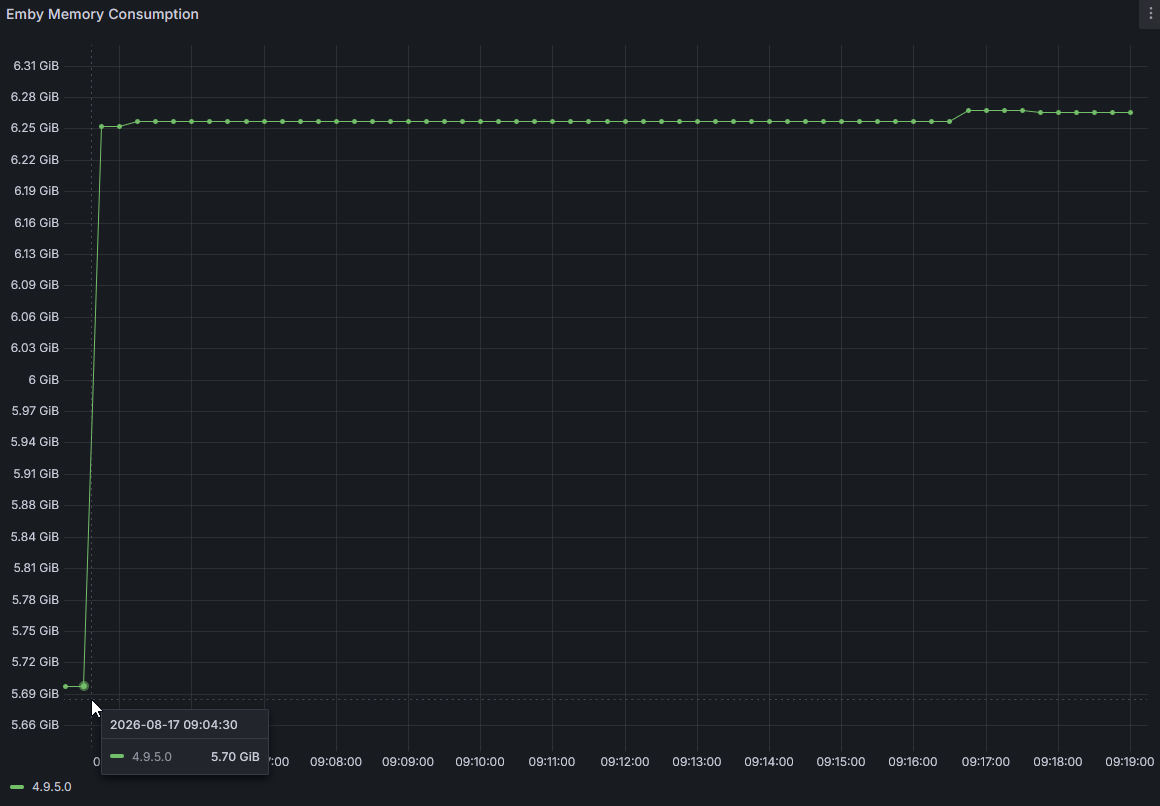Select the highlighted data point at 5.70 GiB
Viewport: 1160px width, 806px height.
click(84, 686)
